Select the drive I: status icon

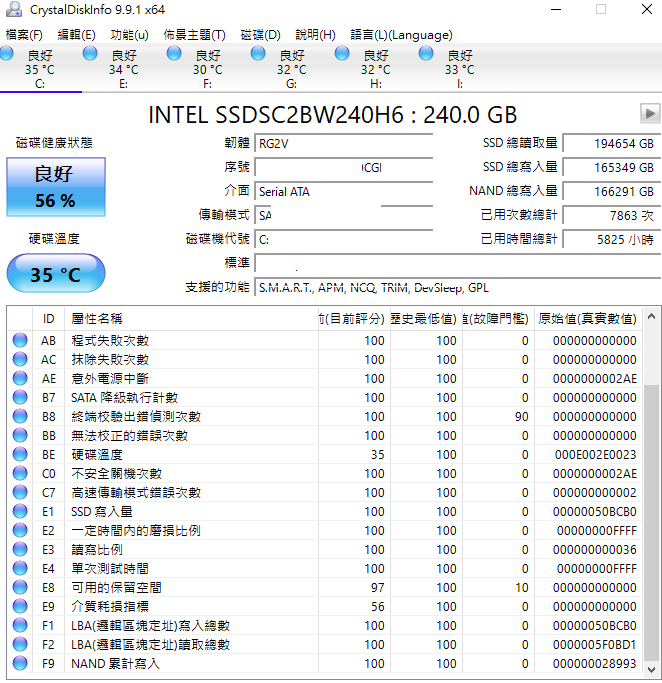pos(426,54)
